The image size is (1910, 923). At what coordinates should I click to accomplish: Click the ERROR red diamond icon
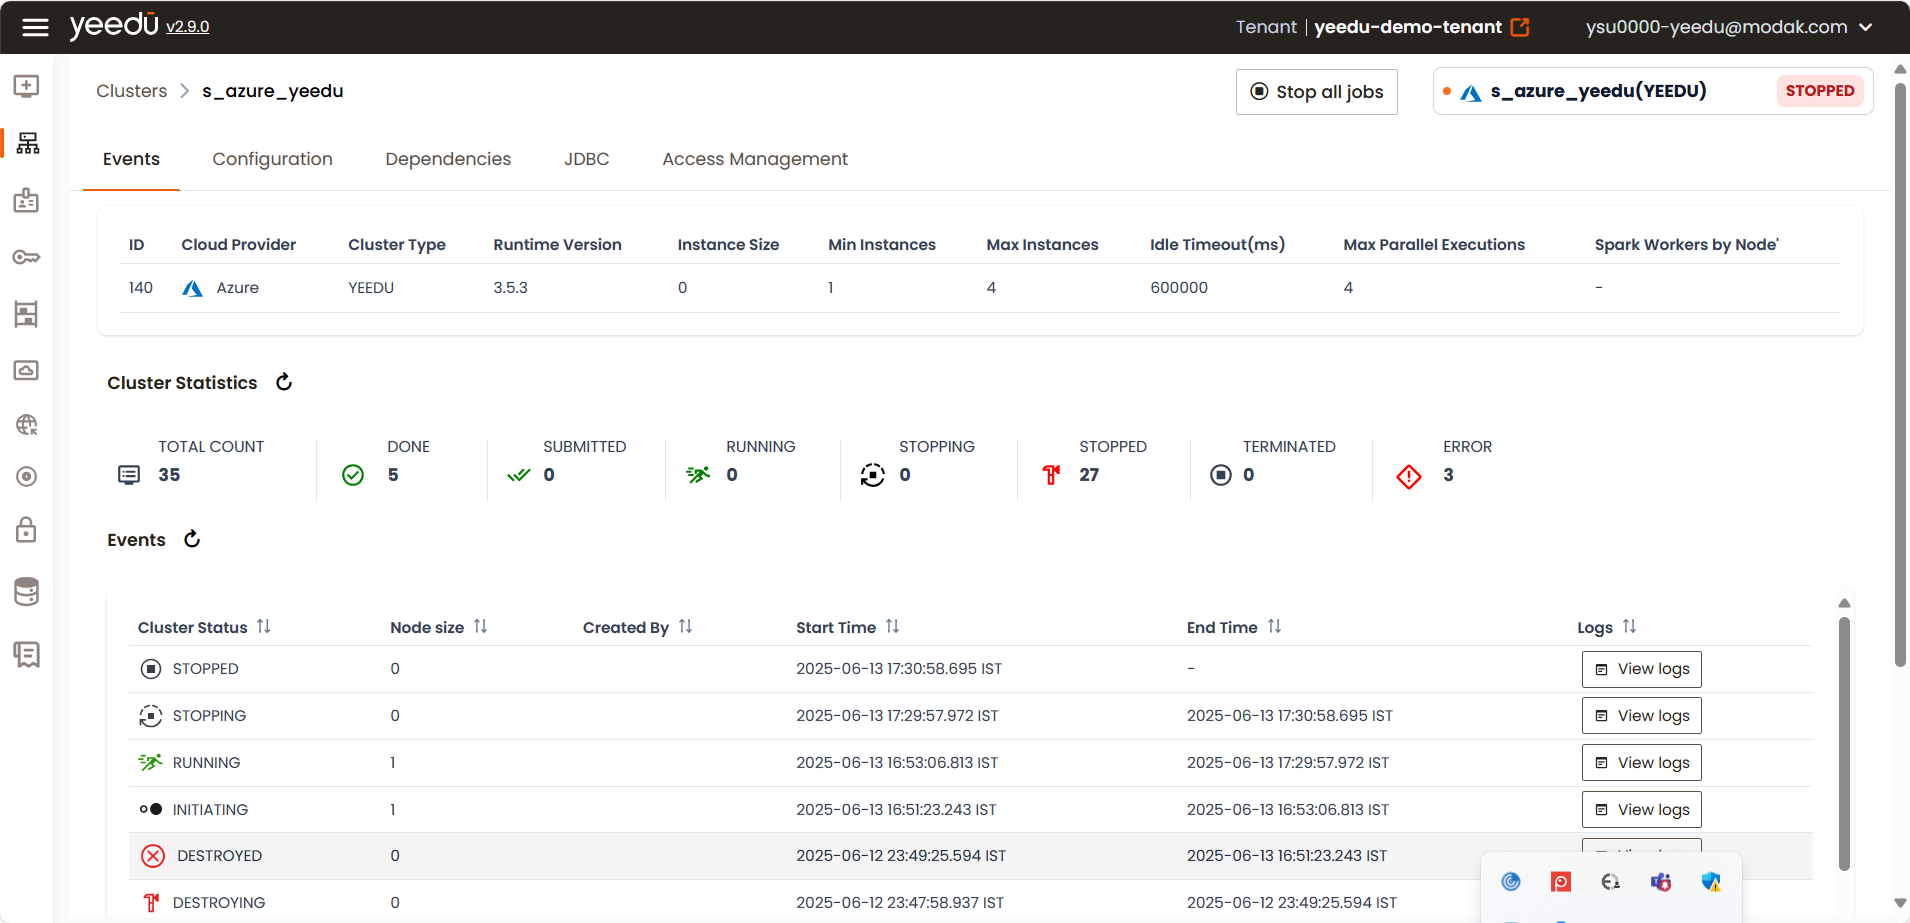click(1409, 477)
